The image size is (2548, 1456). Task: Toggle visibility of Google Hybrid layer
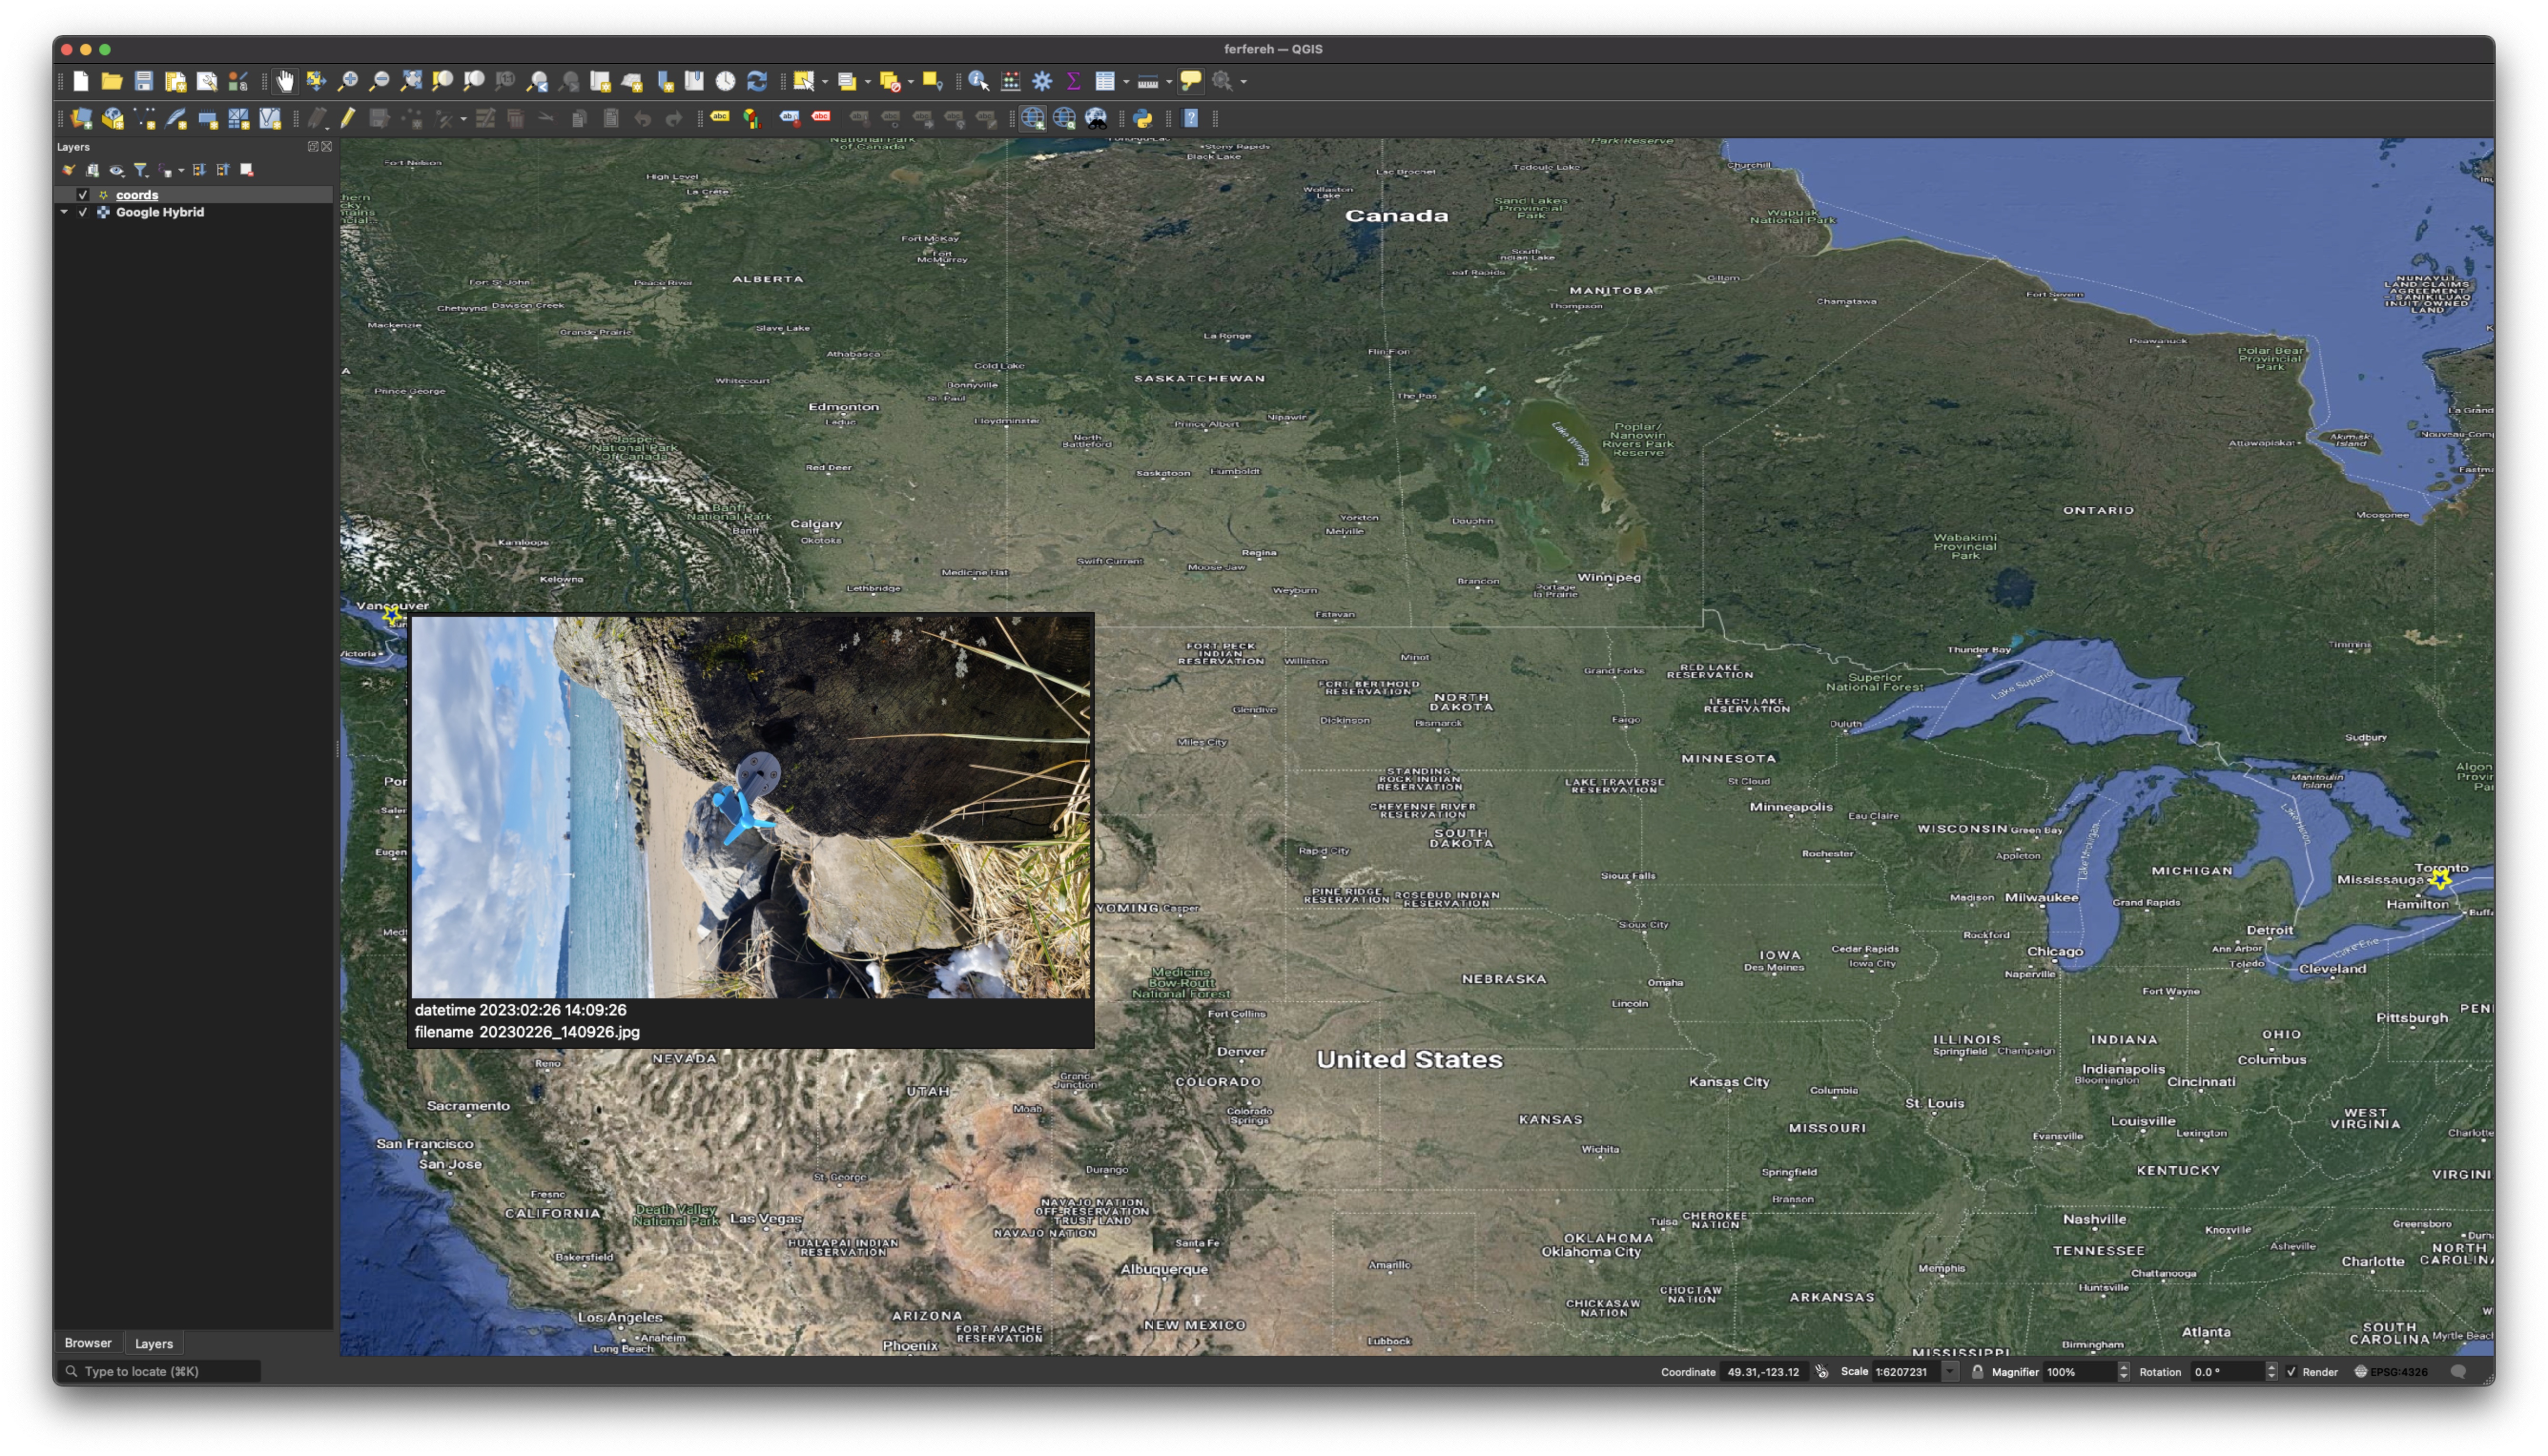tap(83, 212)
